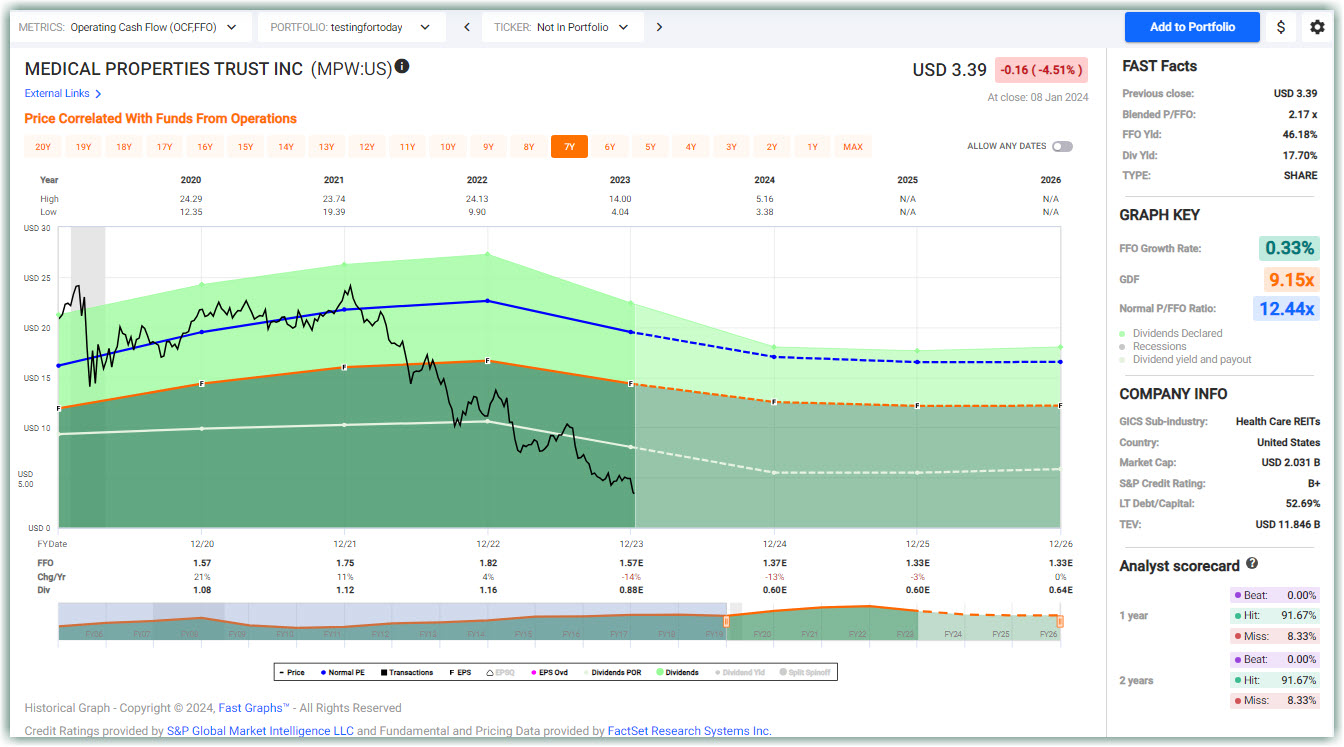This screenshot has width=1344, height=747.
Task: Go to previous ticker with left arrow
Action: [467, 27]
